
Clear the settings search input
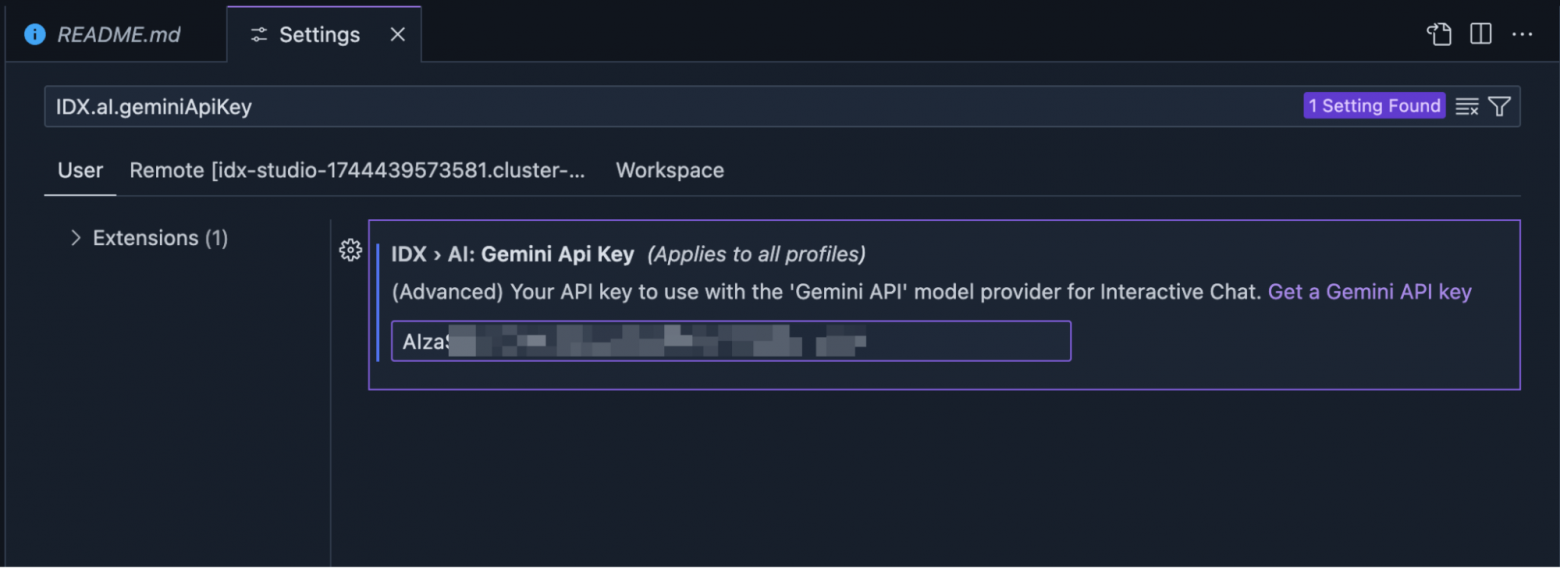click(1467, 107)
